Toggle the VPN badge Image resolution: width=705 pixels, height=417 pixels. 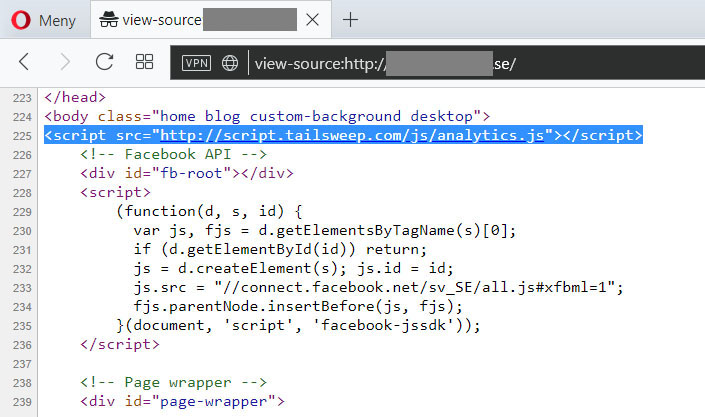[x=196, y=63]
